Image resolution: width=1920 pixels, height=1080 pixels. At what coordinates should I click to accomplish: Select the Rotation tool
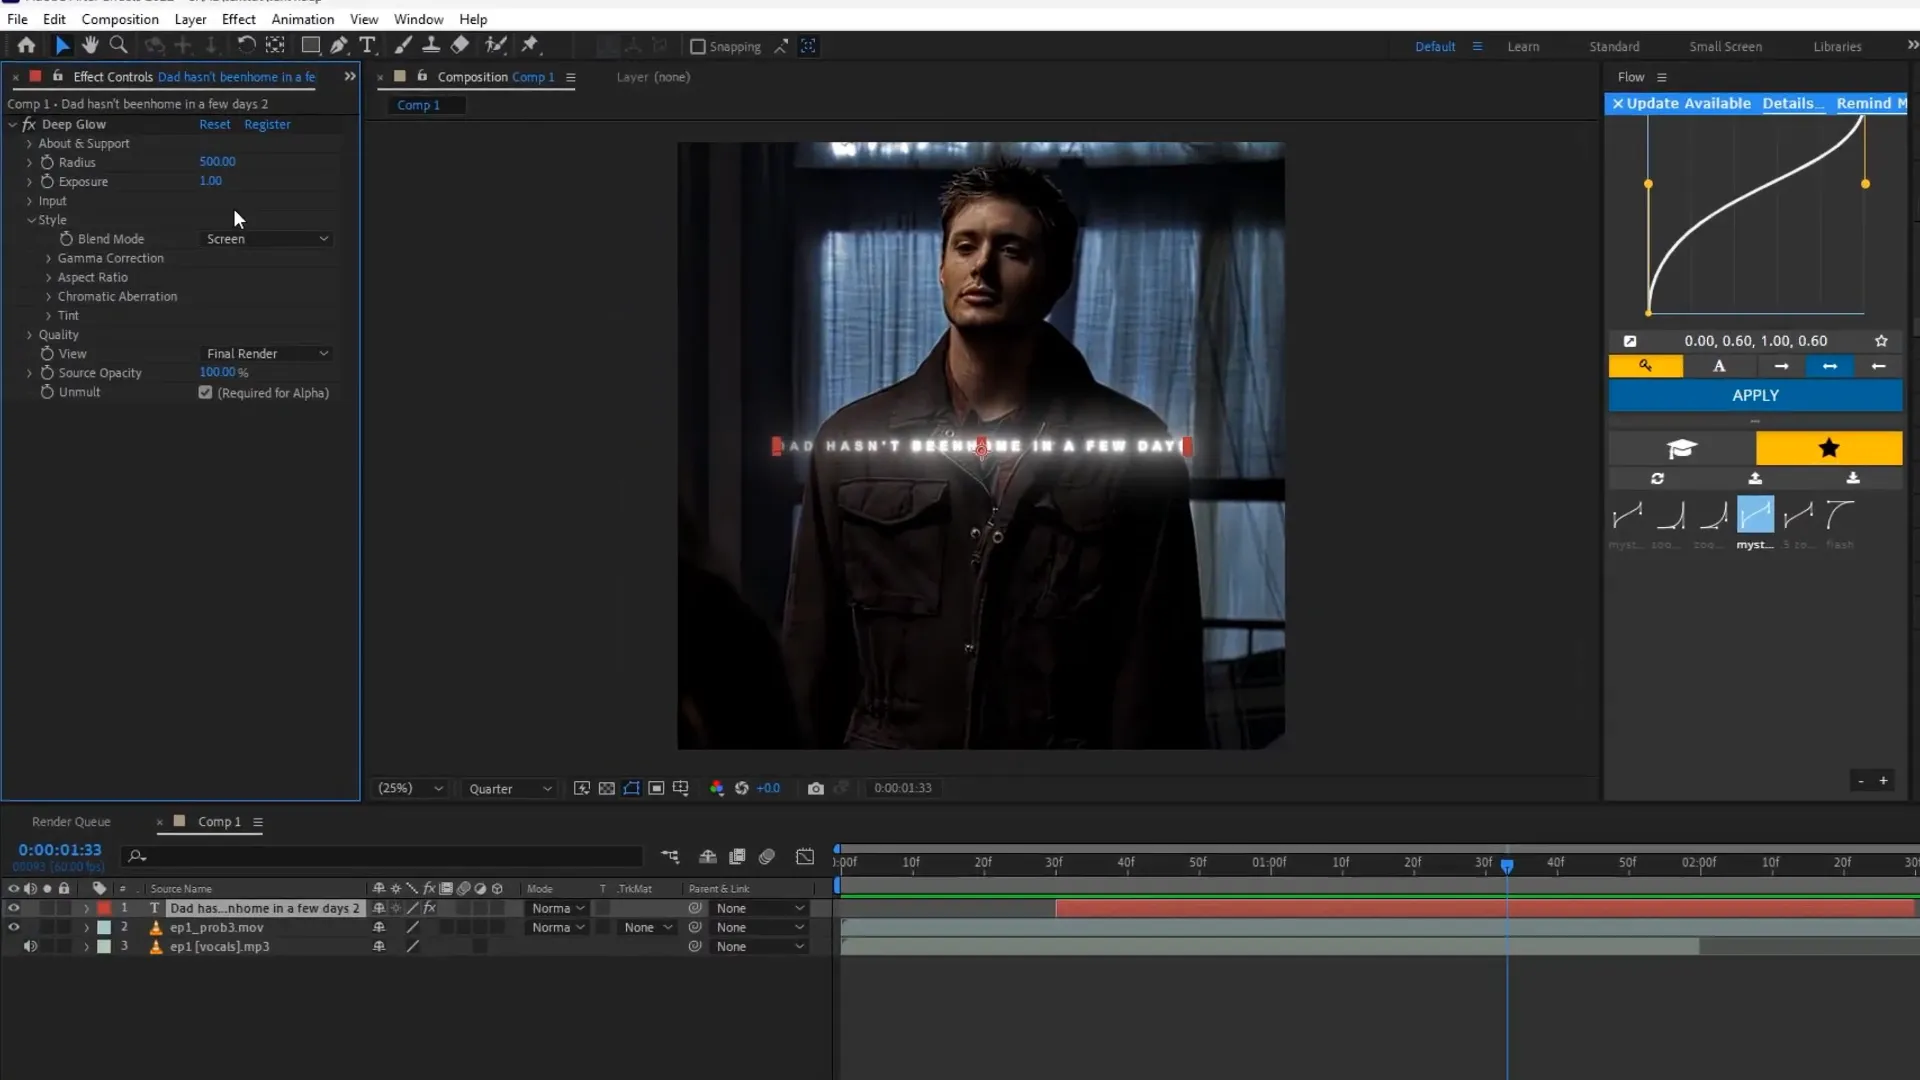click(246, 45)
